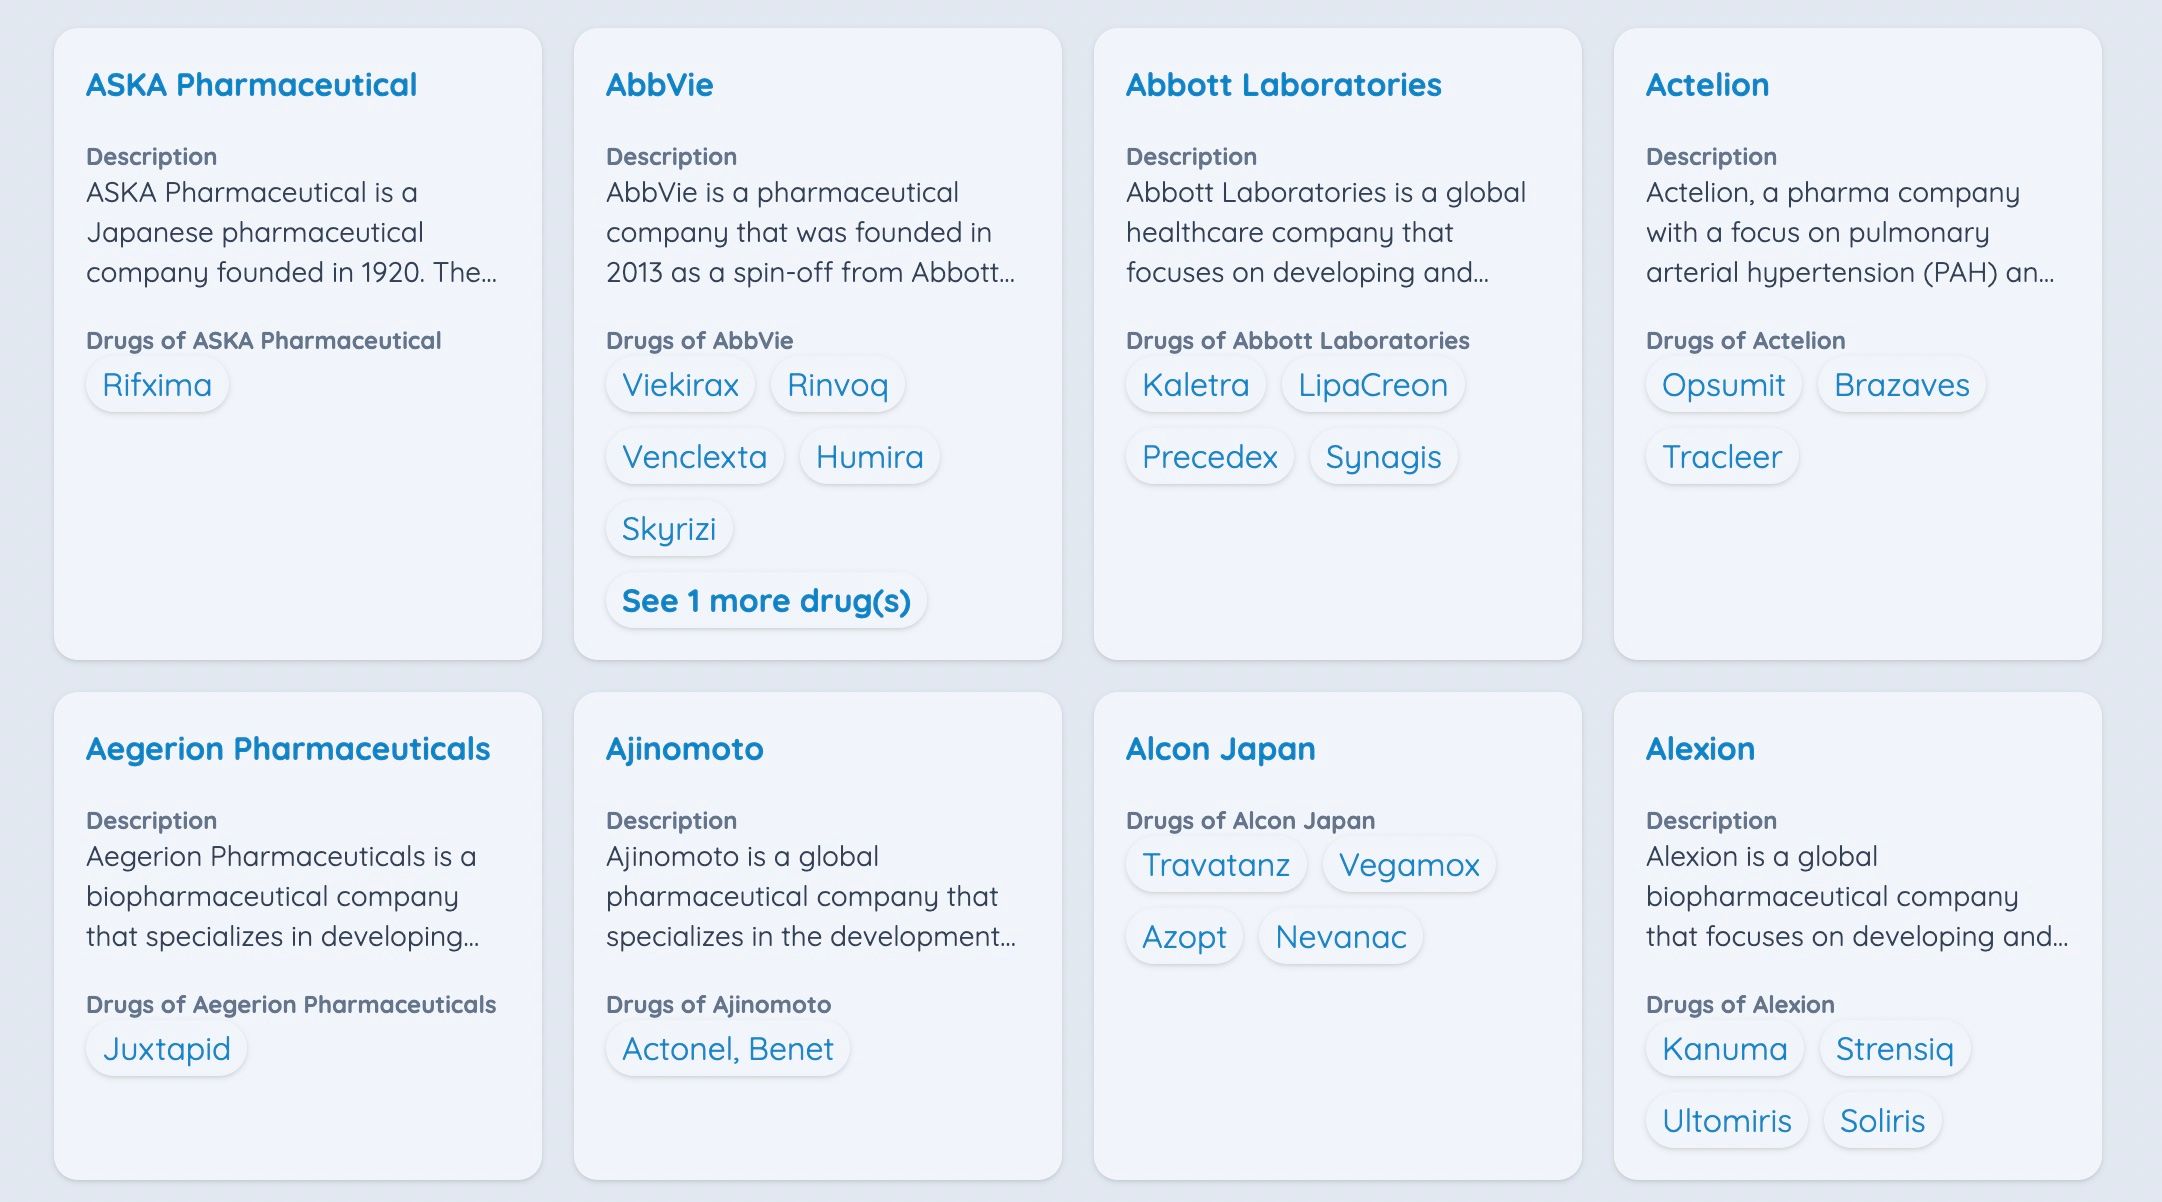This screenshot has width=2162, height=1202.
Task: Select the Rifxima drug tag
Action: tap(157, 385)
